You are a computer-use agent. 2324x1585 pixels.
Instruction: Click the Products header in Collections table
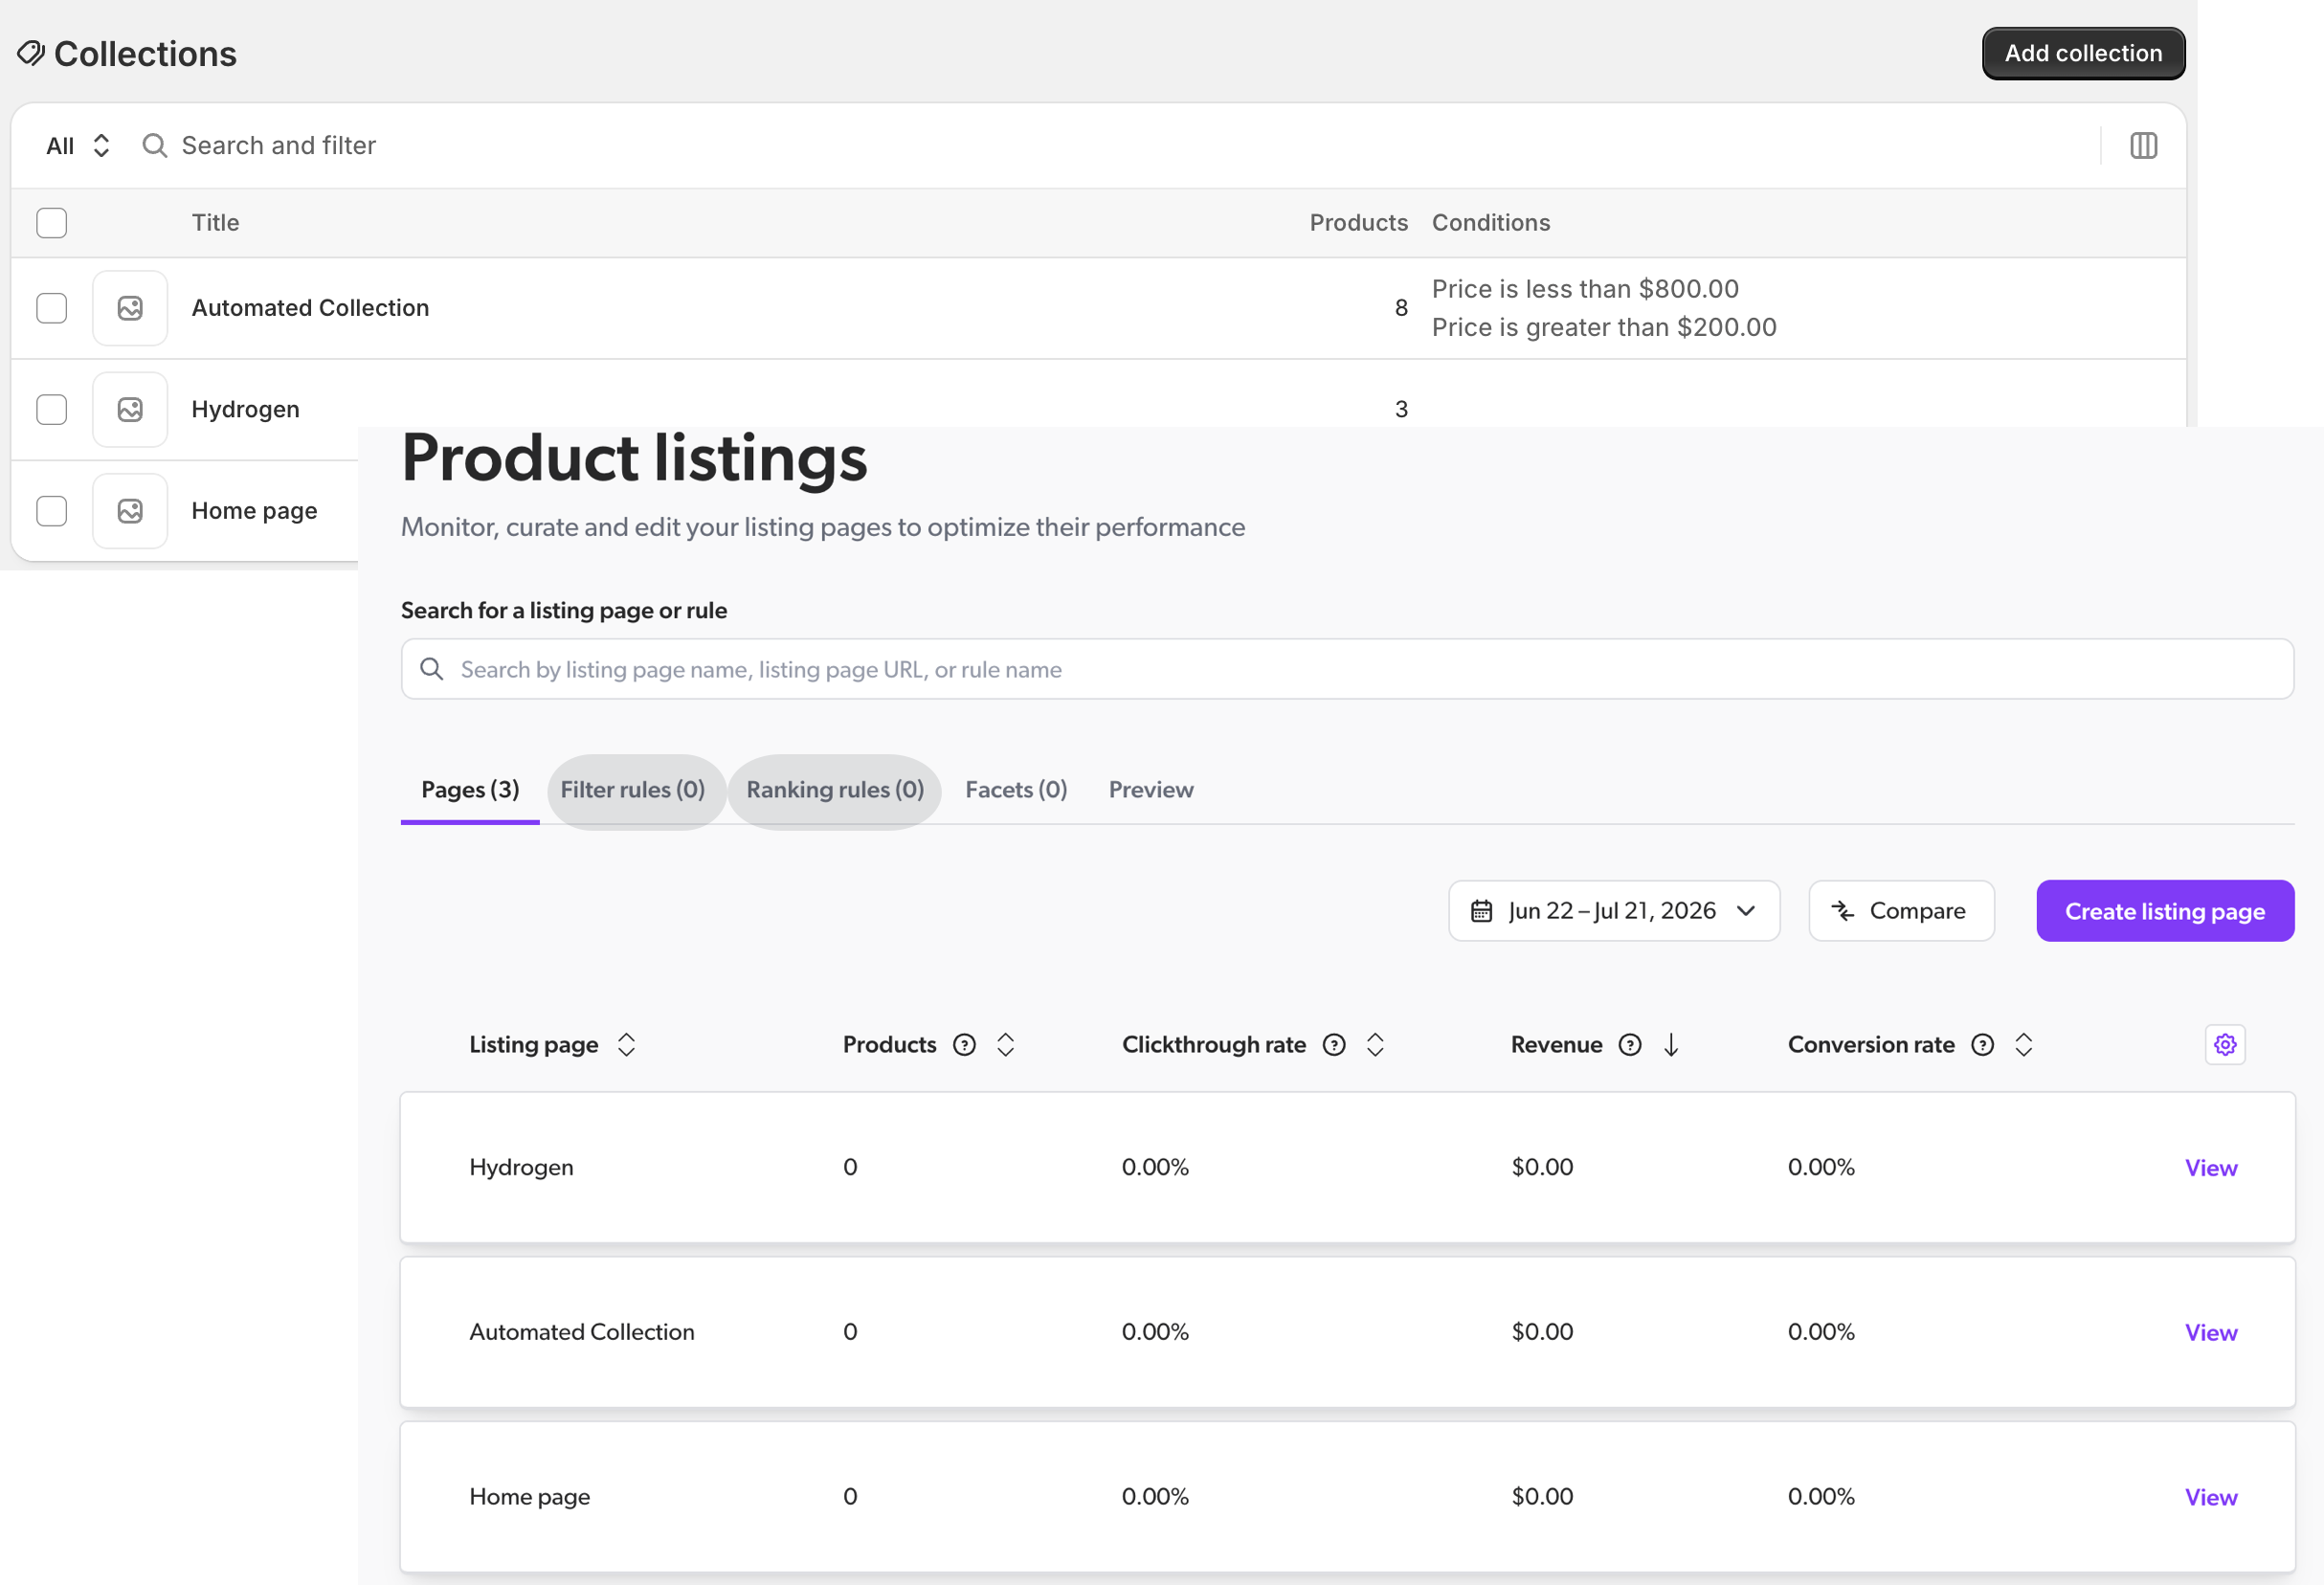point(1358,223)
